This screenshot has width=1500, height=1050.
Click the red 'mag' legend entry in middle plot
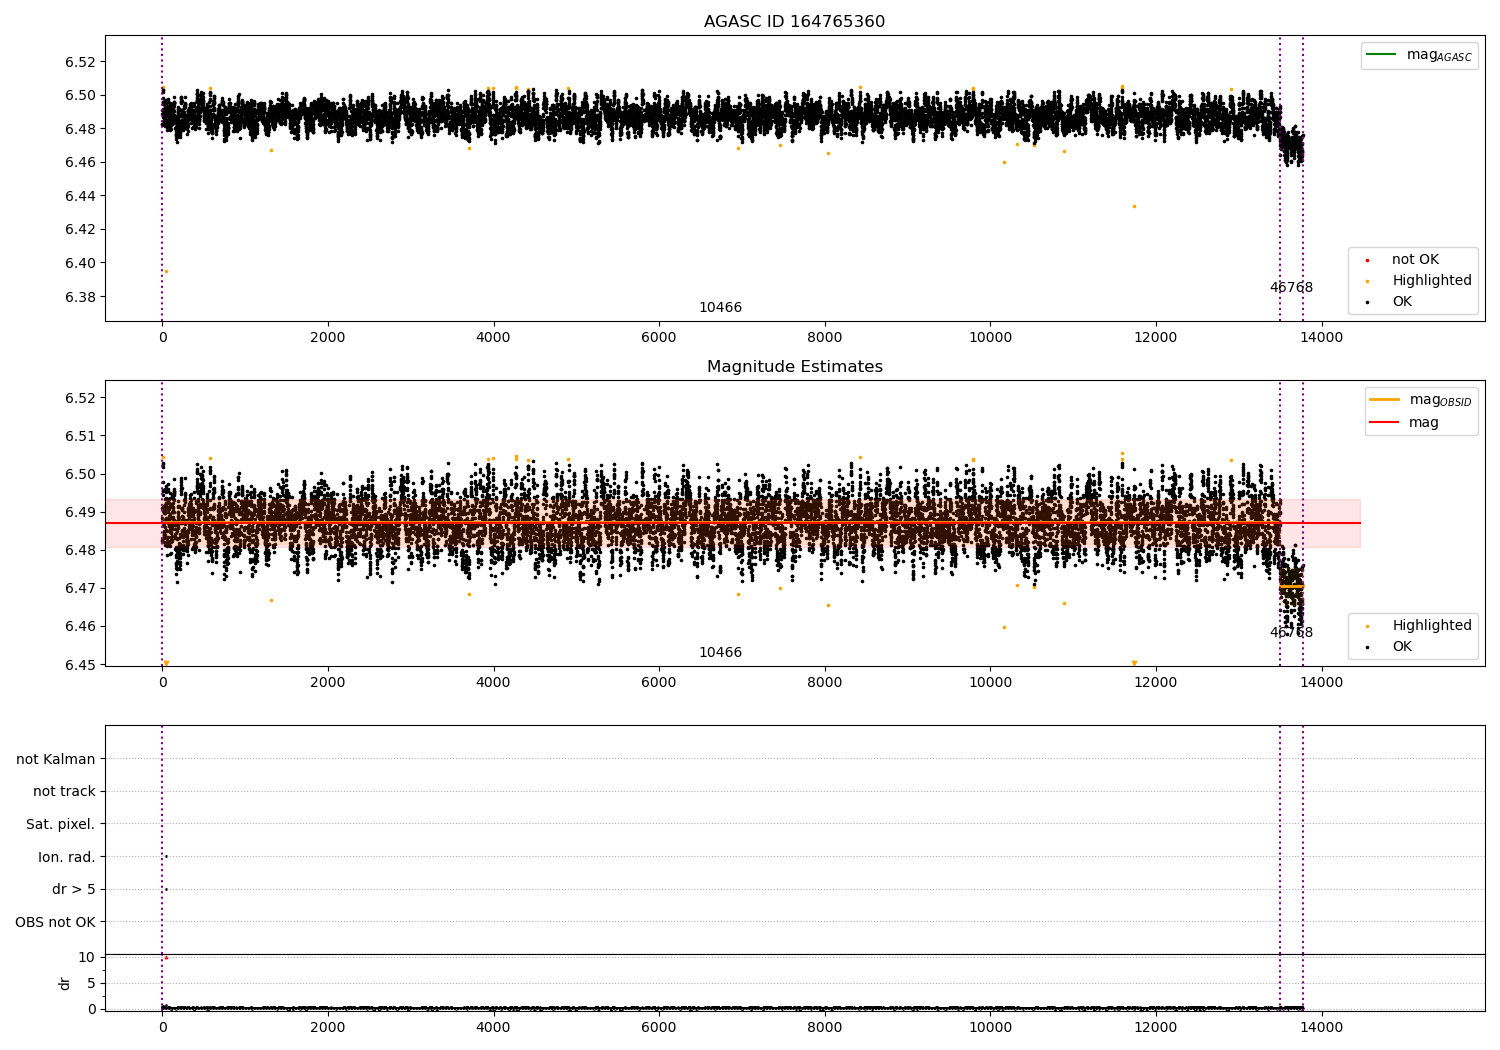pos(1405,422)
